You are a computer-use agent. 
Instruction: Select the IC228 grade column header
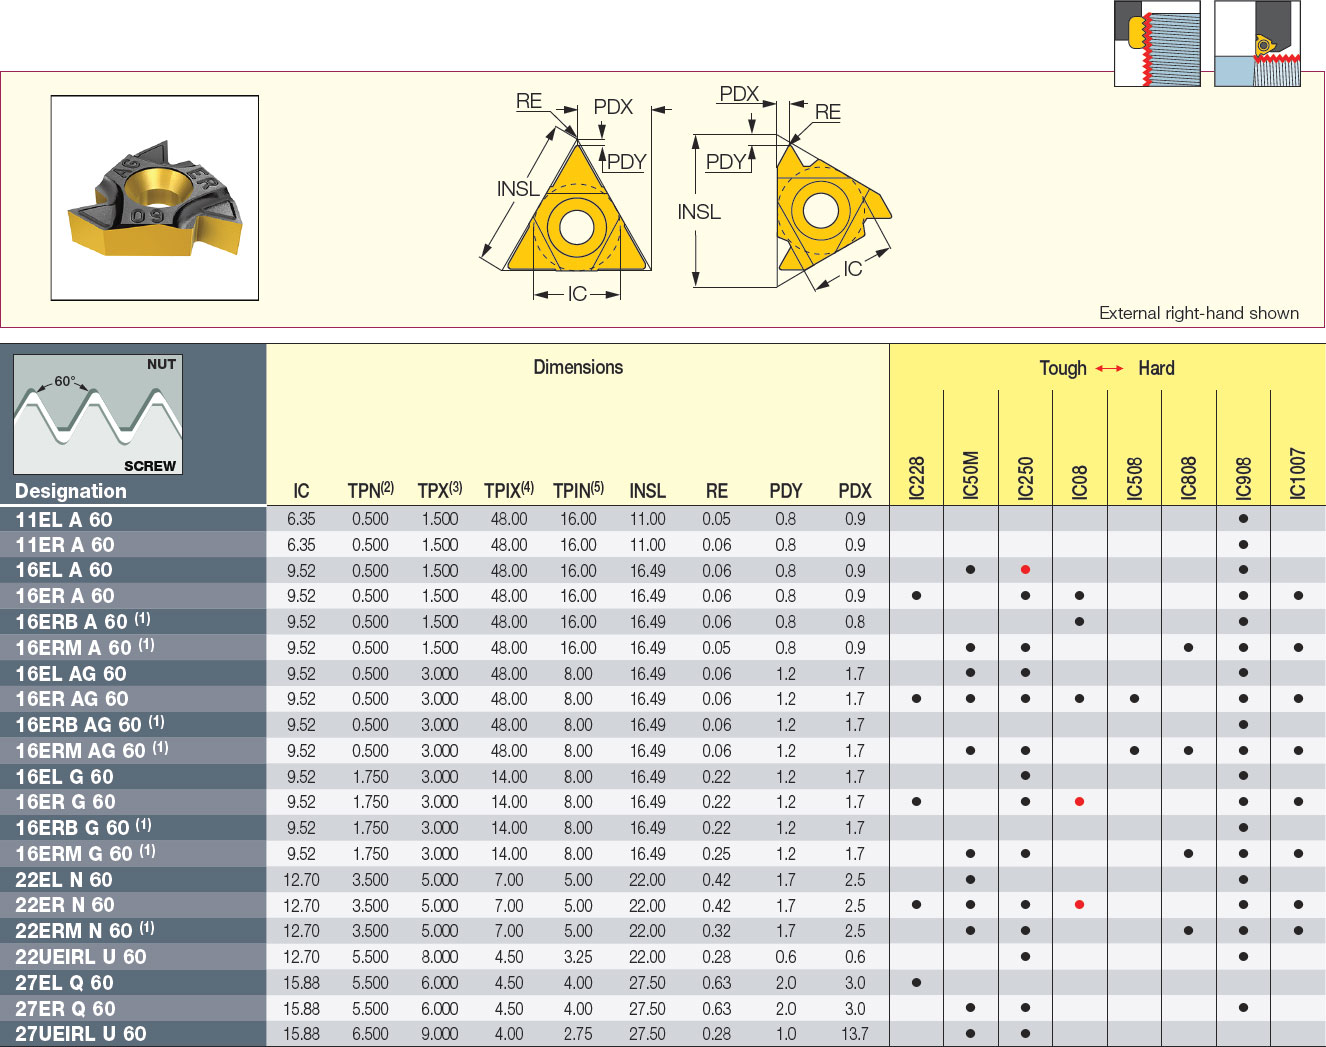coord(917,477)
